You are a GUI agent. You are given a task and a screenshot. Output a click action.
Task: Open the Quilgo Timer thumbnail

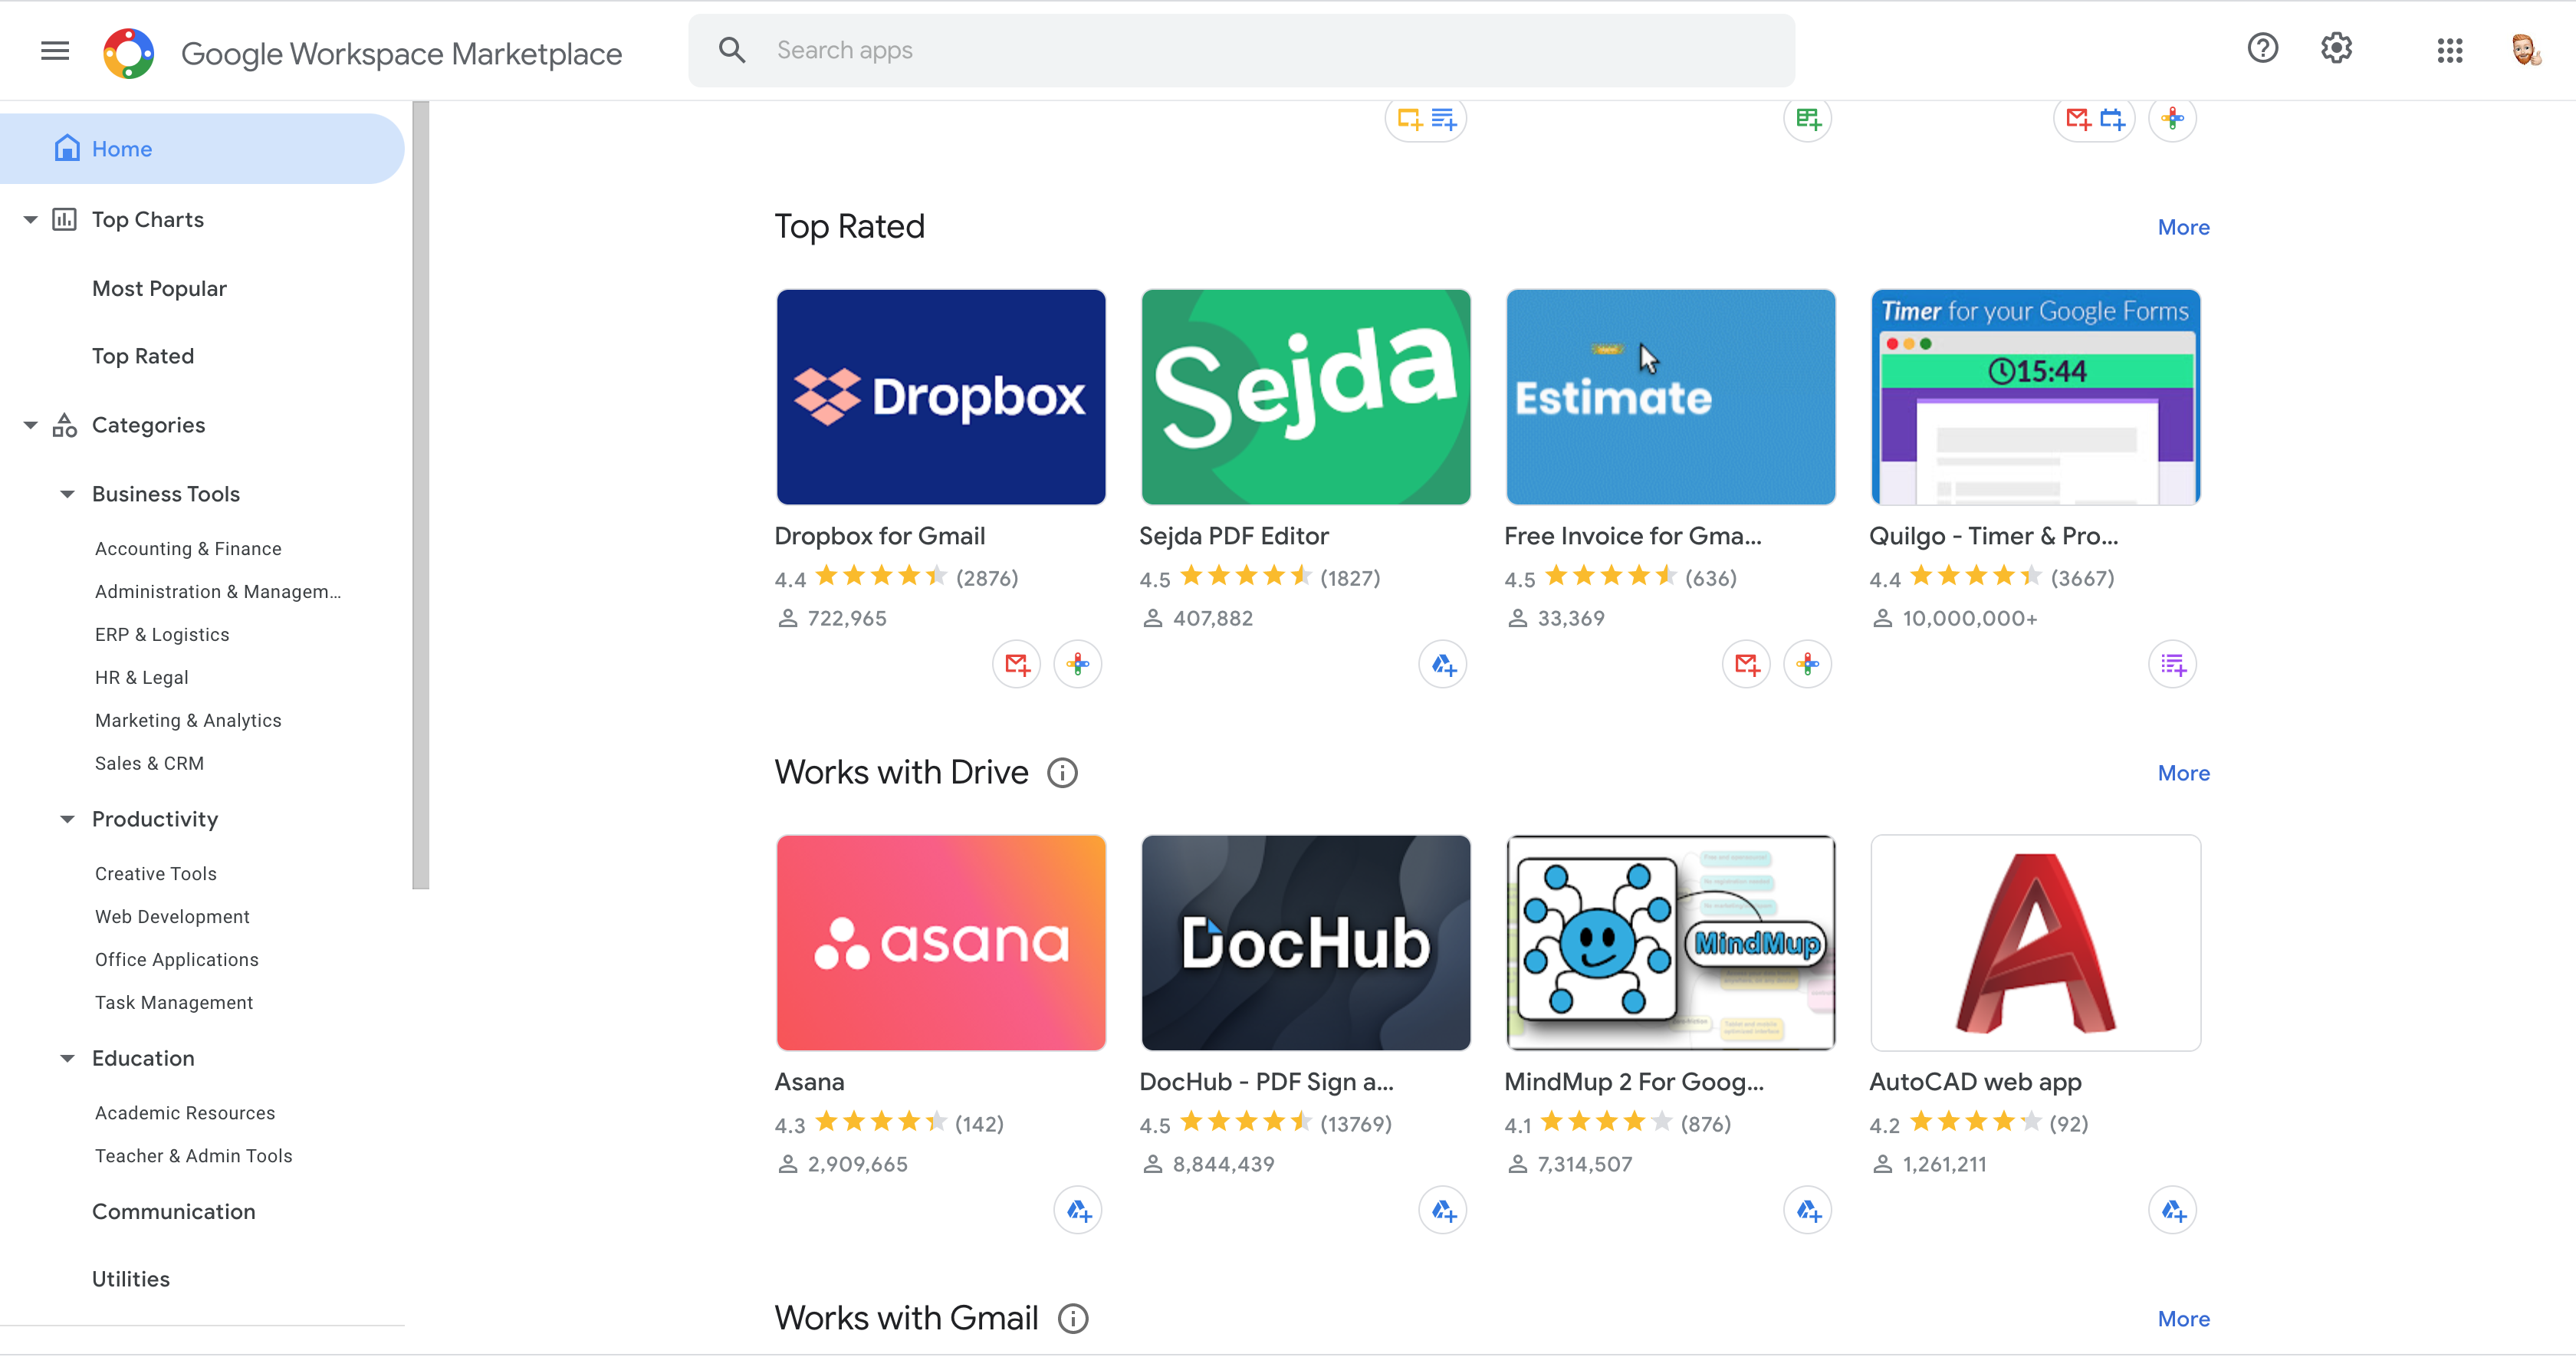pos(2035,397)
